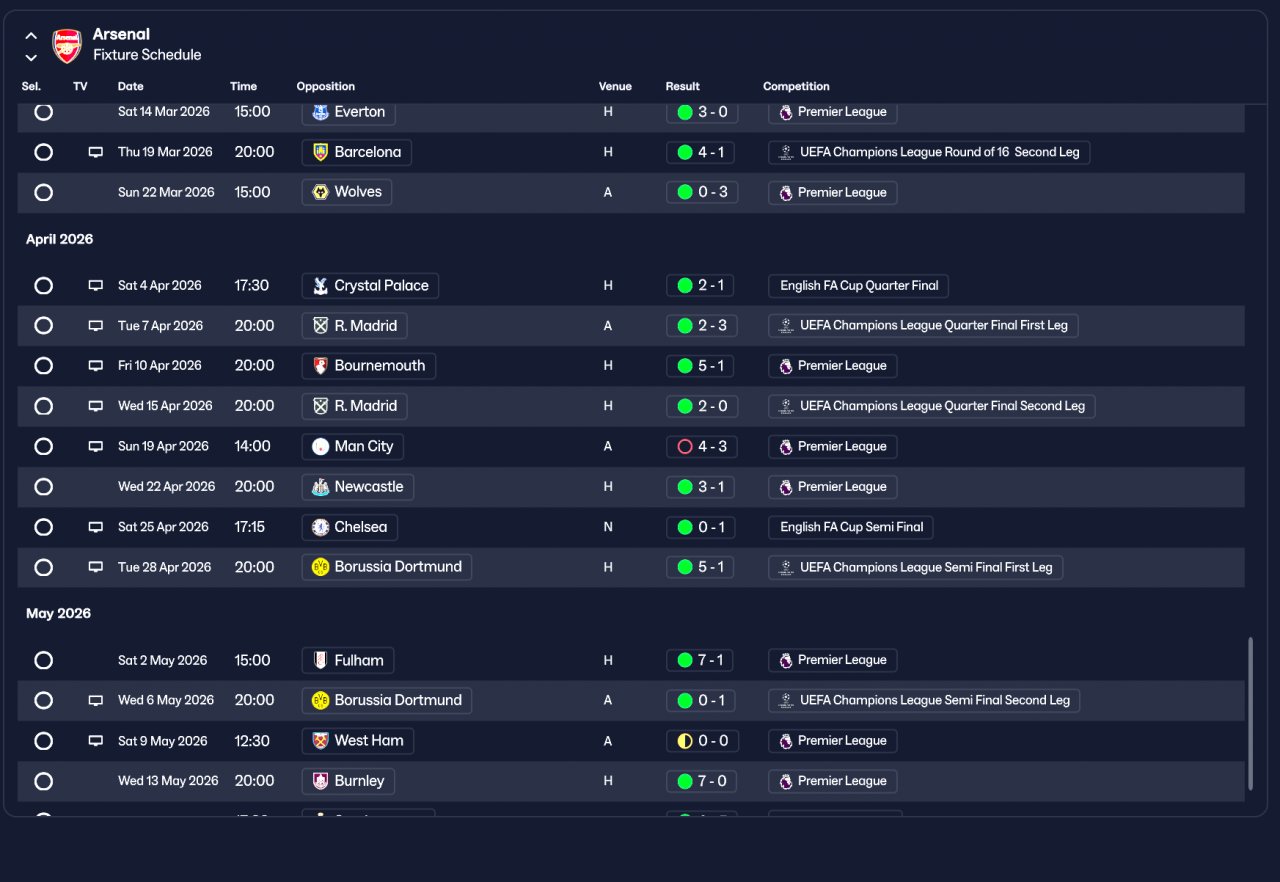Open the Bournemouth opposition name
Image resolution: width=1280 pixels, height=882 pixels.
(x=380, y=366)
